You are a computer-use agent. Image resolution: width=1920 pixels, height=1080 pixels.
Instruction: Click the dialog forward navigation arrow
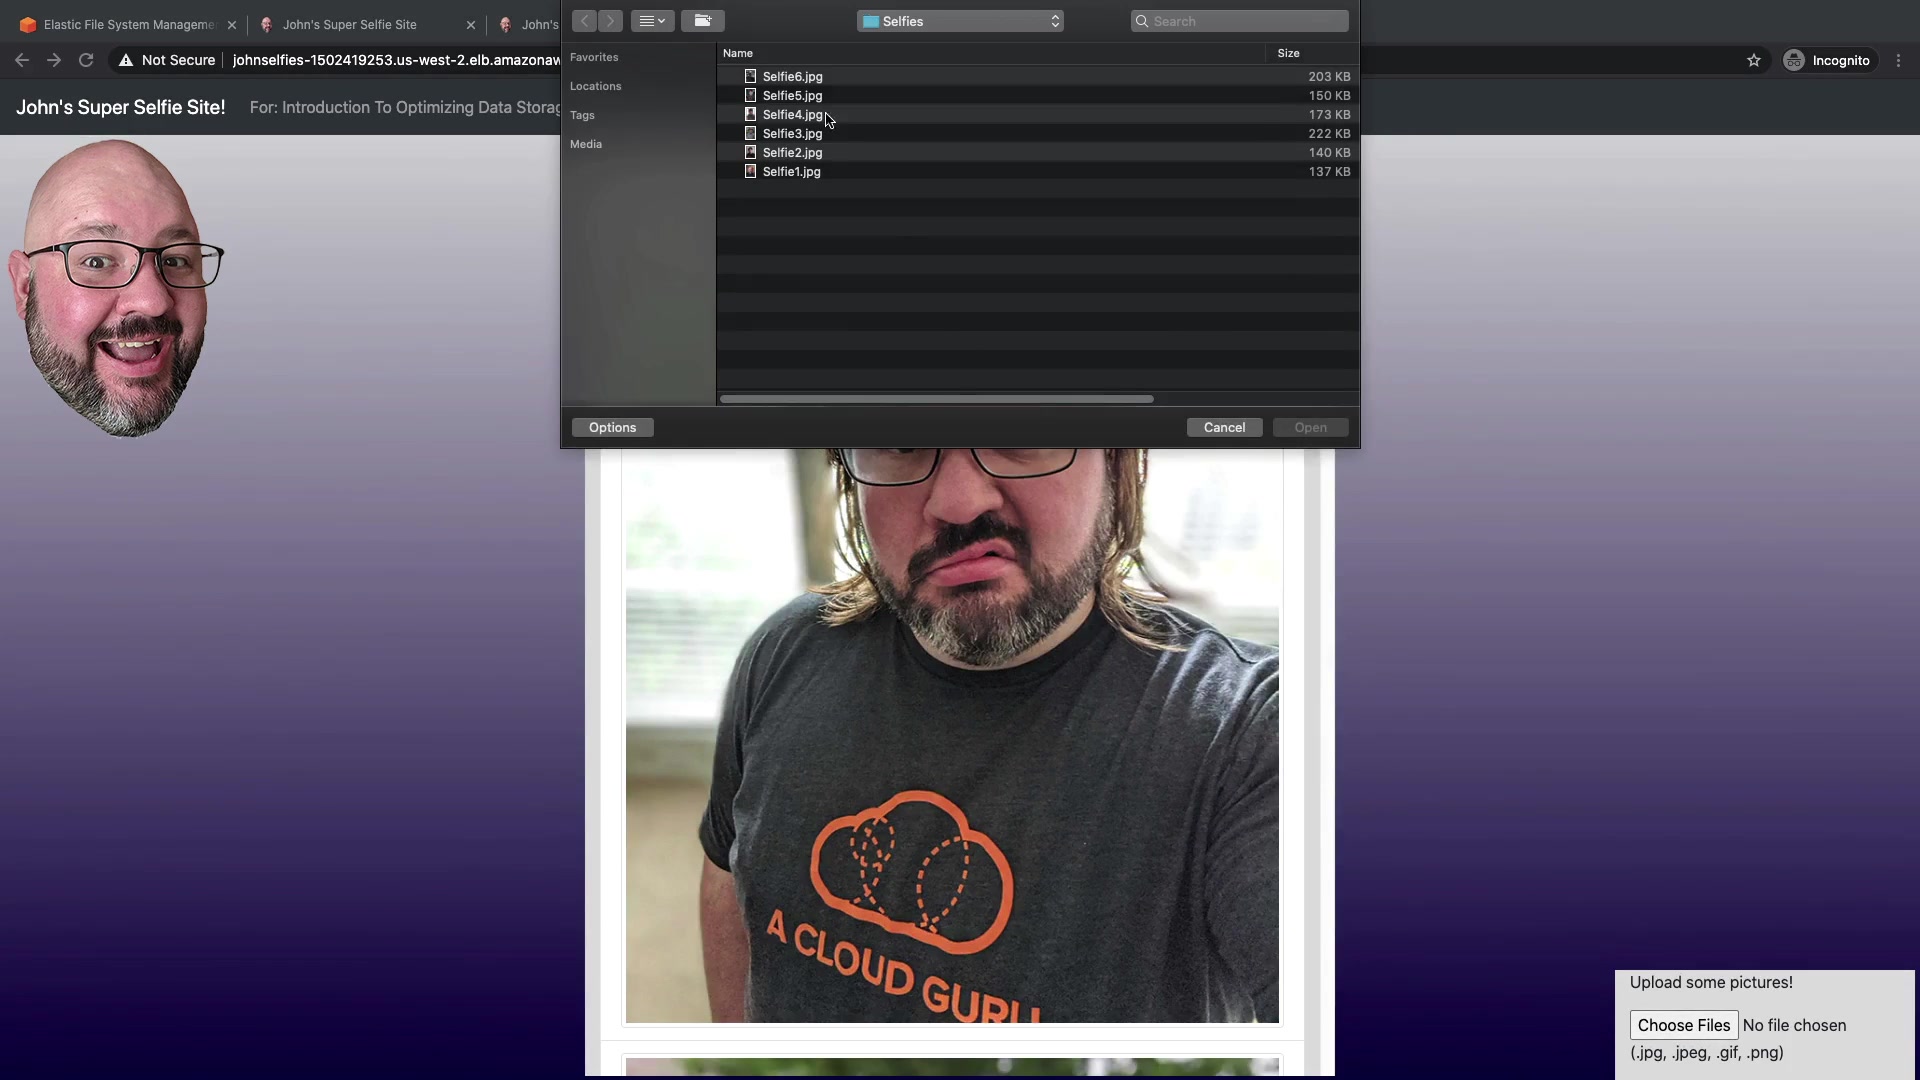[x=610, y=21]
